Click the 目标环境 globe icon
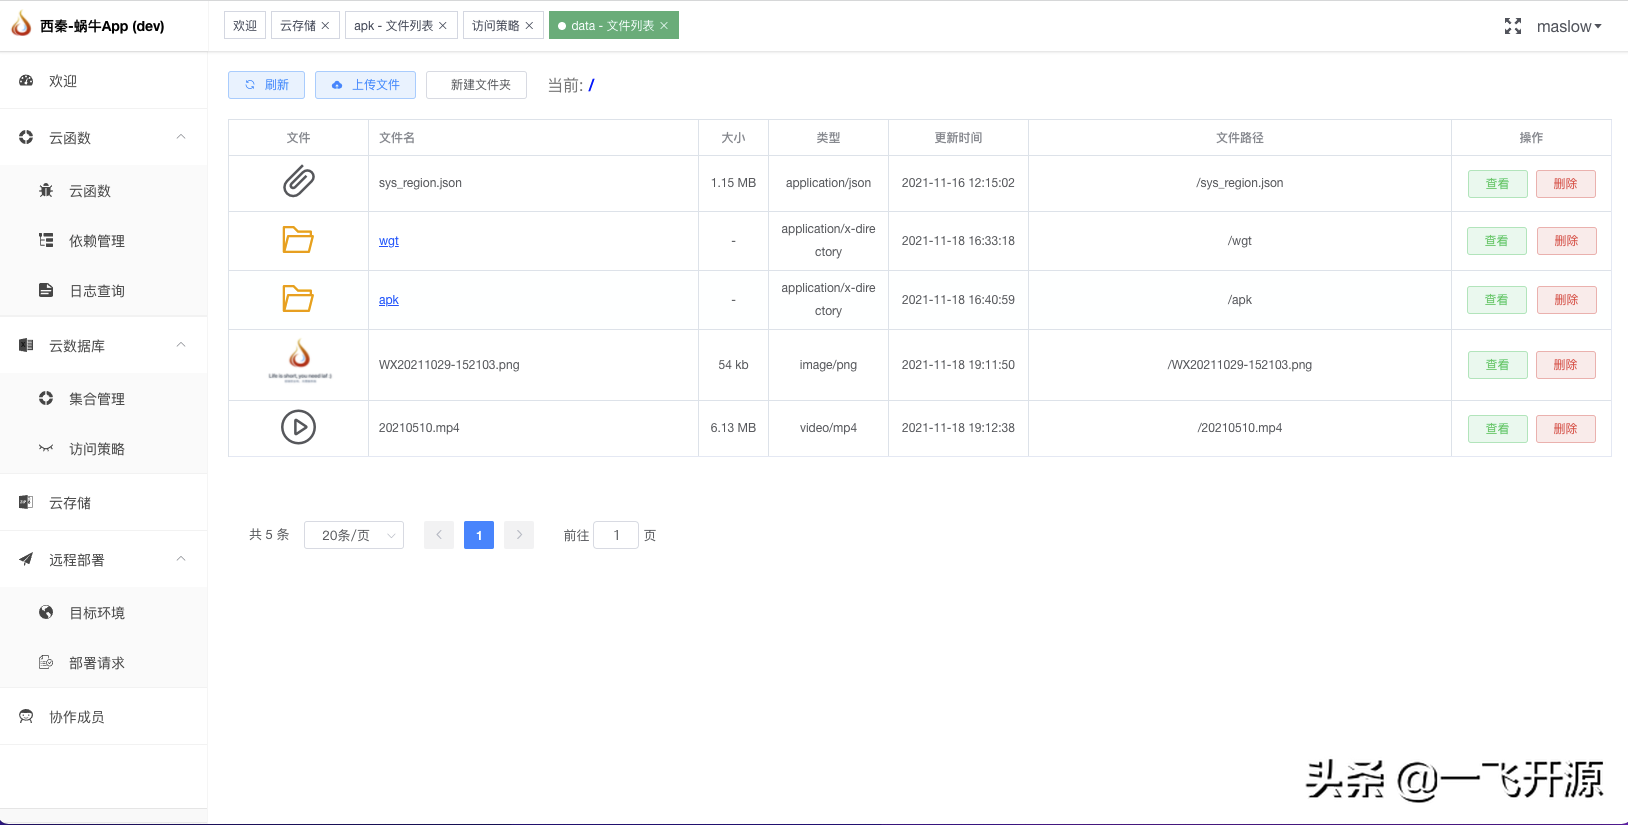This screenshot has width=1628, height=825. tap(46, 612)
